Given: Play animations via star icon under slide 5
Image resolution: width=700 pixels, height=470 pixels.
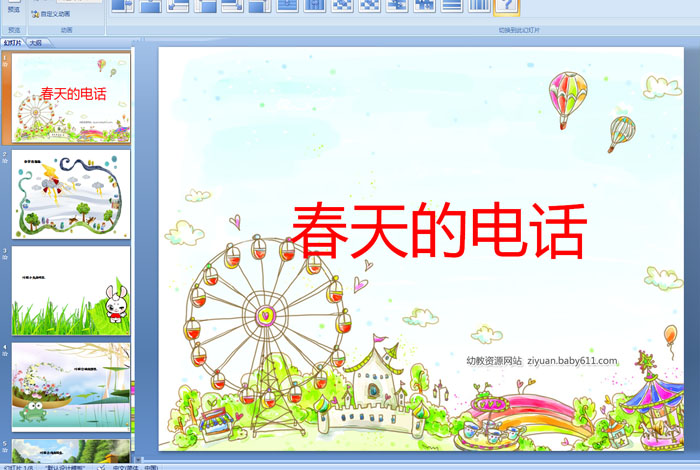Looking at the screenshot, I should pos(5,450).
